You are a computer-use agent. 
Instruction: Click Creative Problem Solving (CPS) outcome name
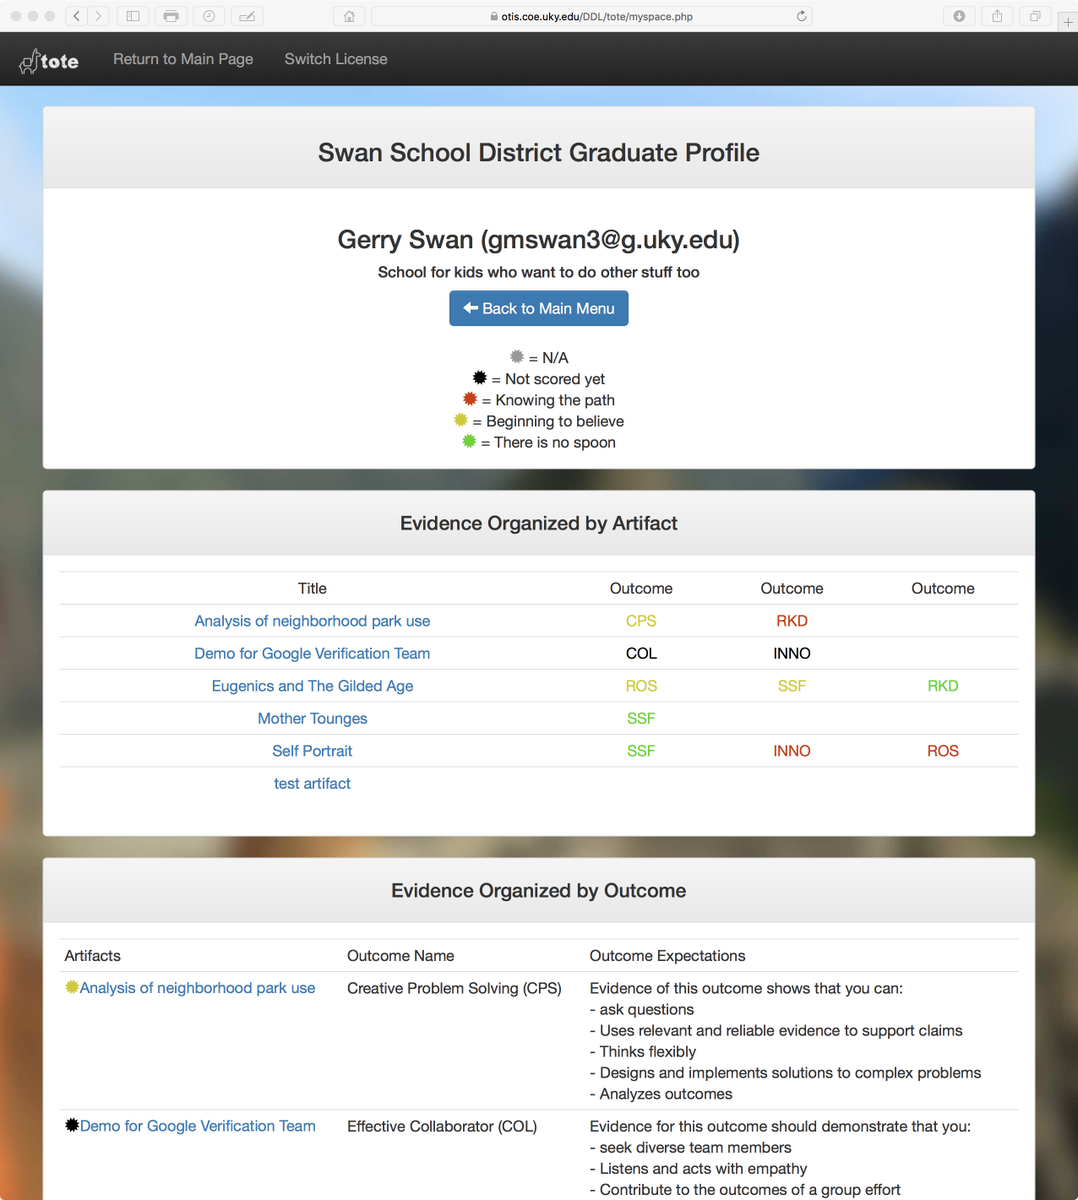(x=454, y=988)
